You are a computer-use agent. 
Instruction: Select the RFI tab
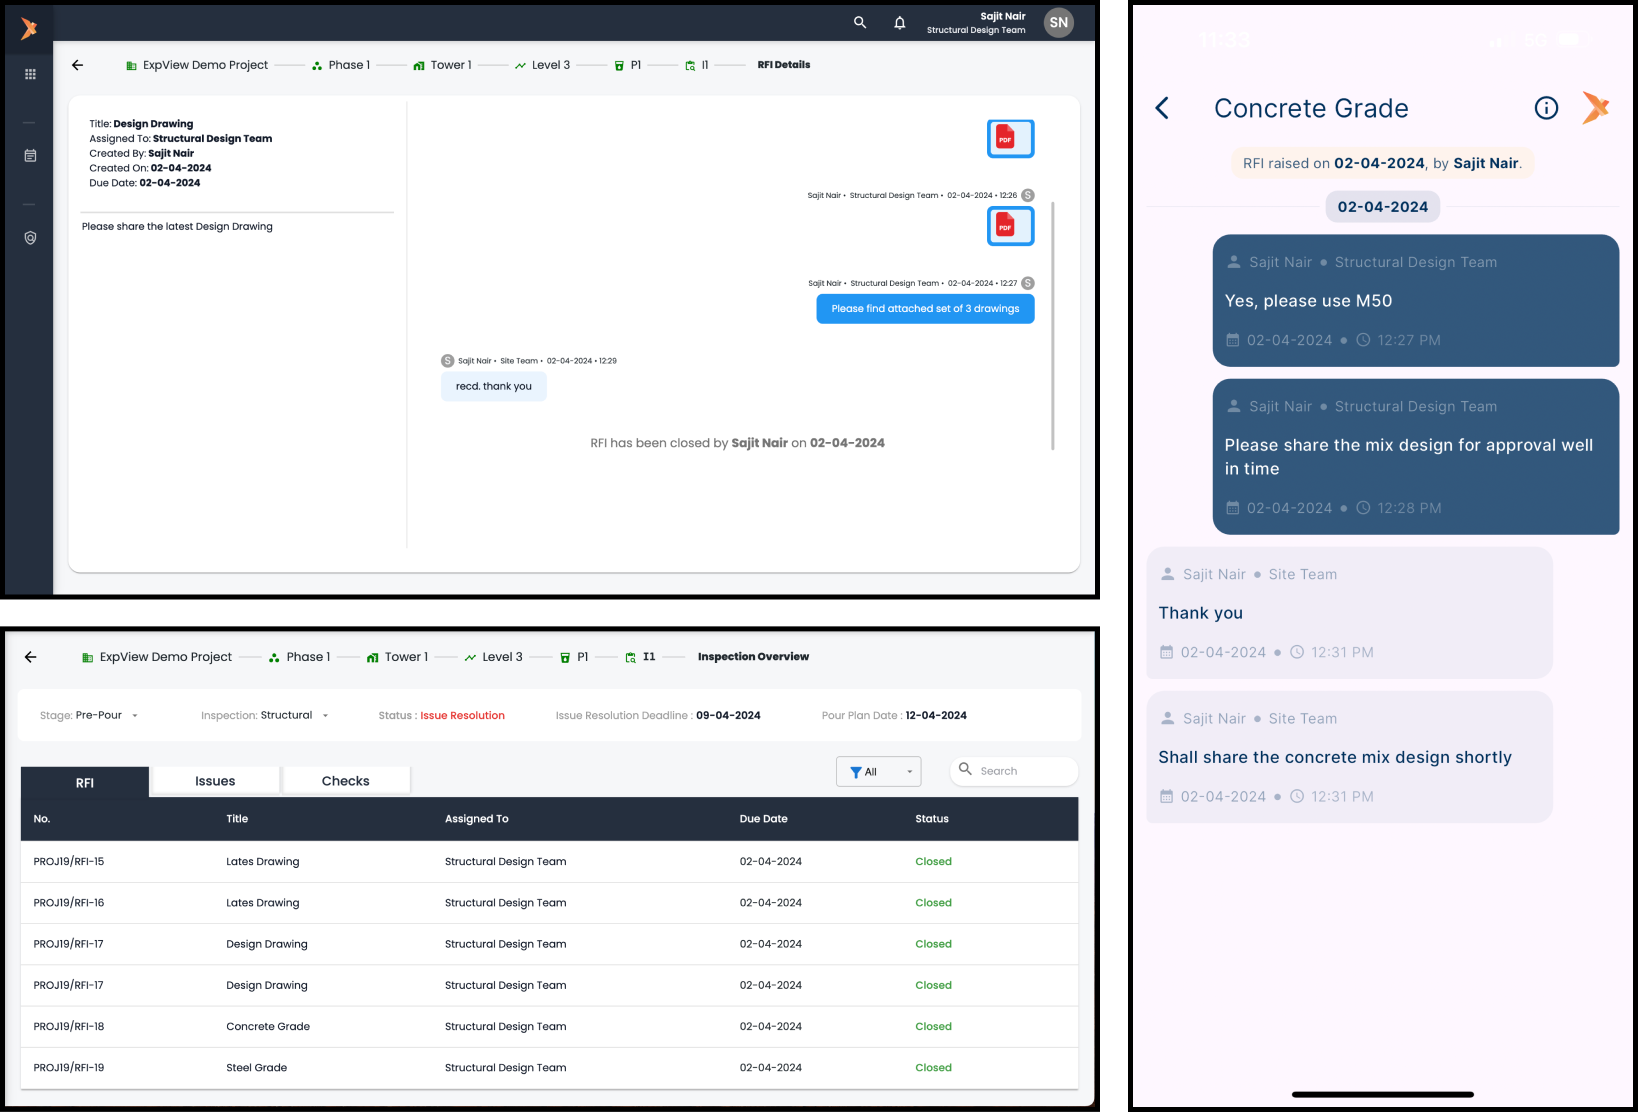(85, 783)
